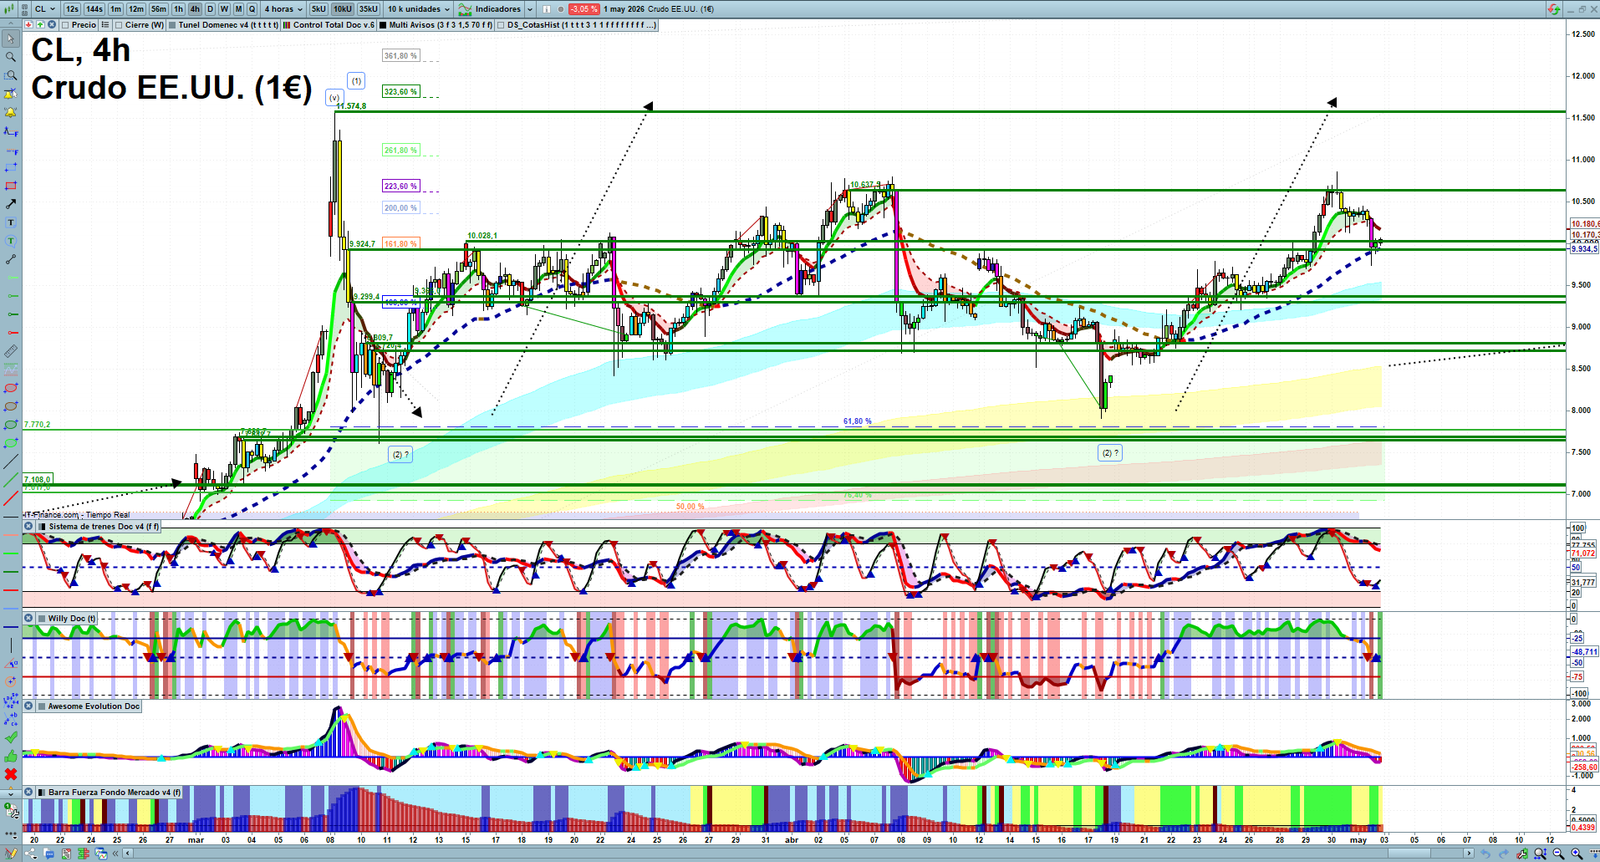Click the redo arrow in bottom bar
1600x862 pixels.
1504,853
